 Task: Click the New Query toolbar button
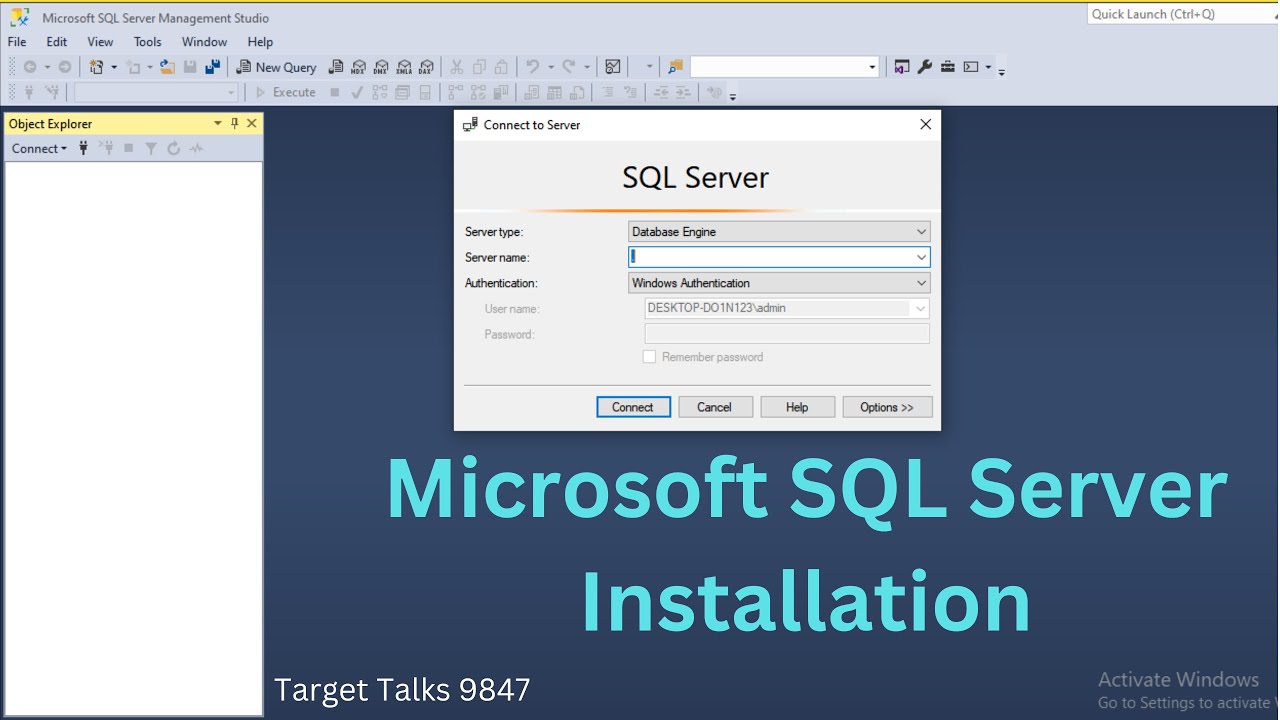click(276, 67)
